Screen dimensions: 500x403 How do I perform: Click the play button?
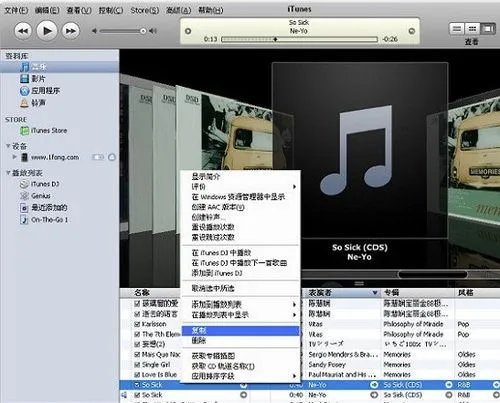[x=47, y=31]
